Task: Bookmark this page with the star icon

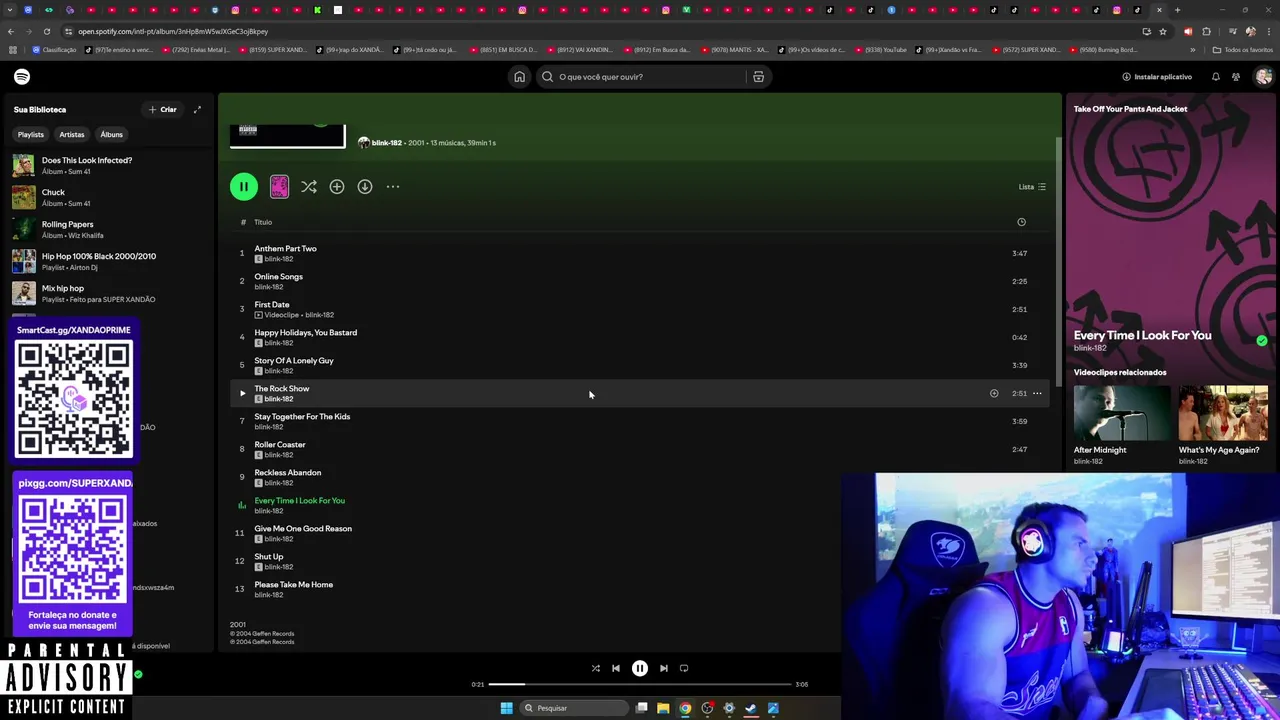Action: (x=1162, y=31)
